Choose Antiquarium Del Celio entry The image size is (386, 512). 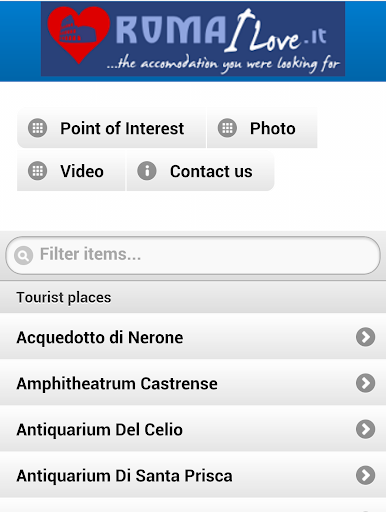[193, 429]
